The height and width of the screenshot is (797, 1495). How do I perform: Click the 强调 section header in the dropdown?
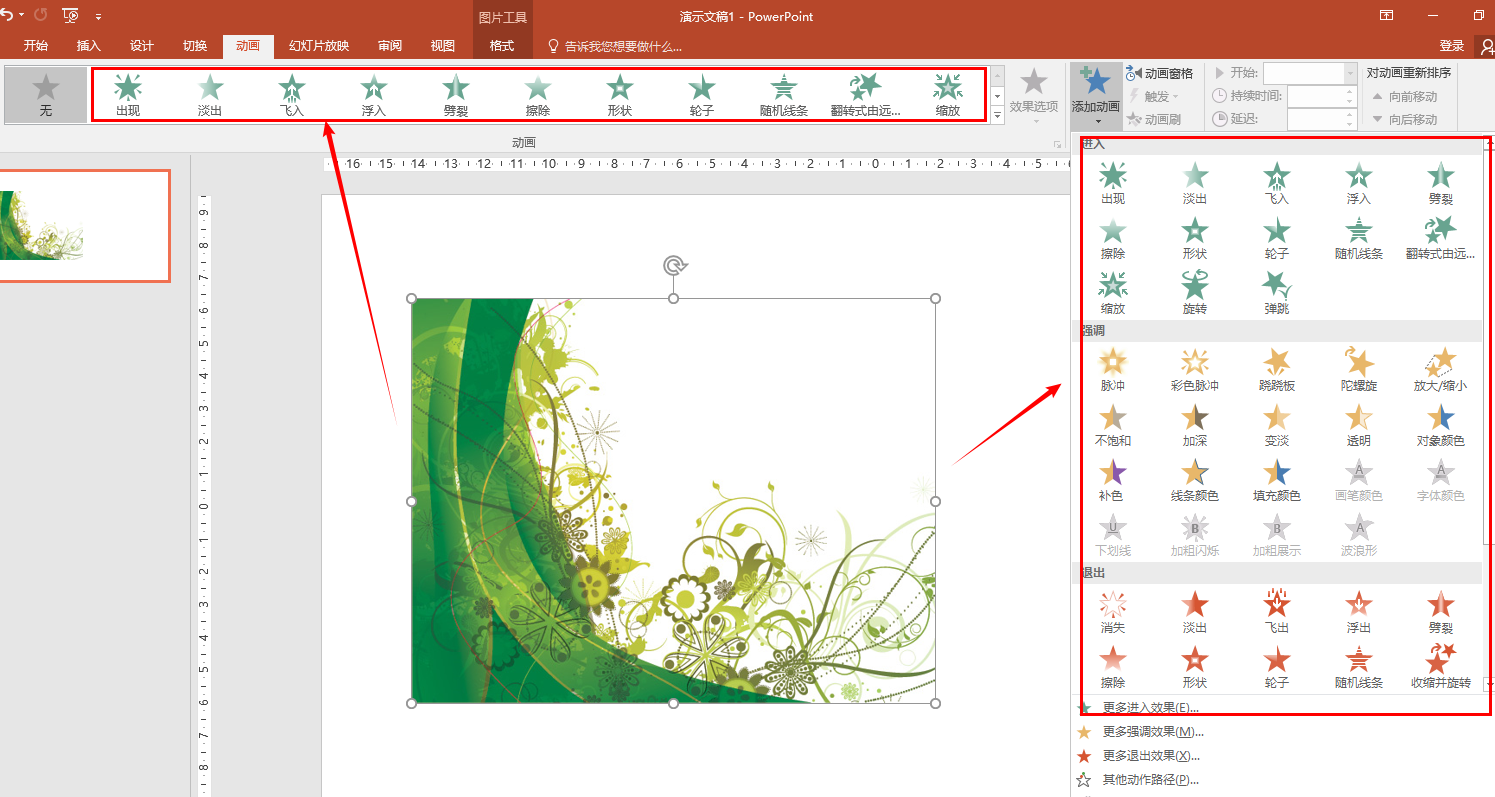pos(1277,330)
